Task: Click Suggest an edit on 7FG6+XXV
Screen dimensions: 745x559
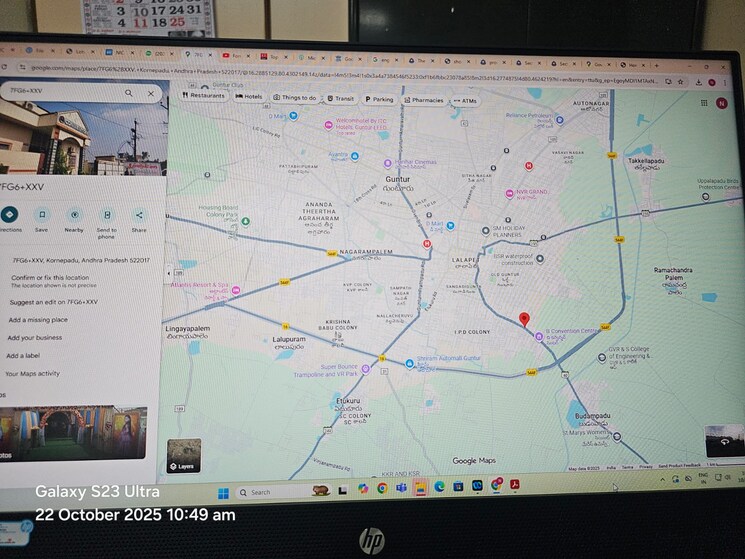Action: pos(54,302)
